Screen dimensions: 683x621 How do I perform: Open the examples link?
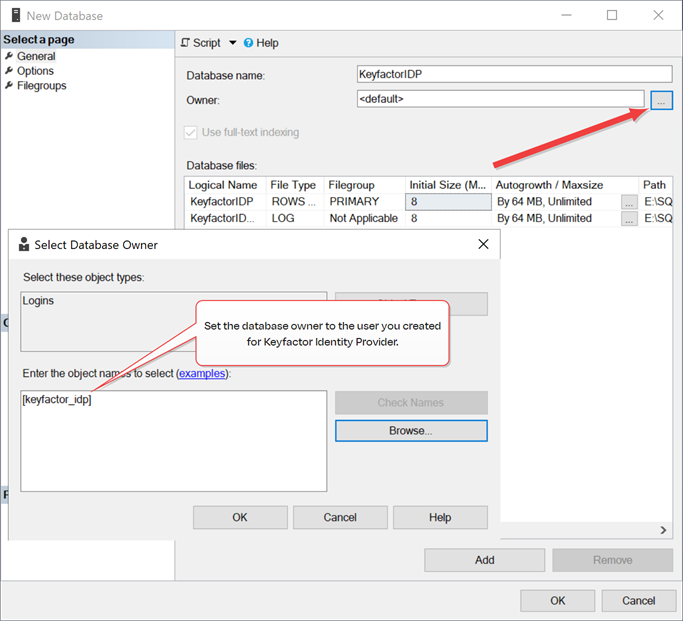[202, 373]
